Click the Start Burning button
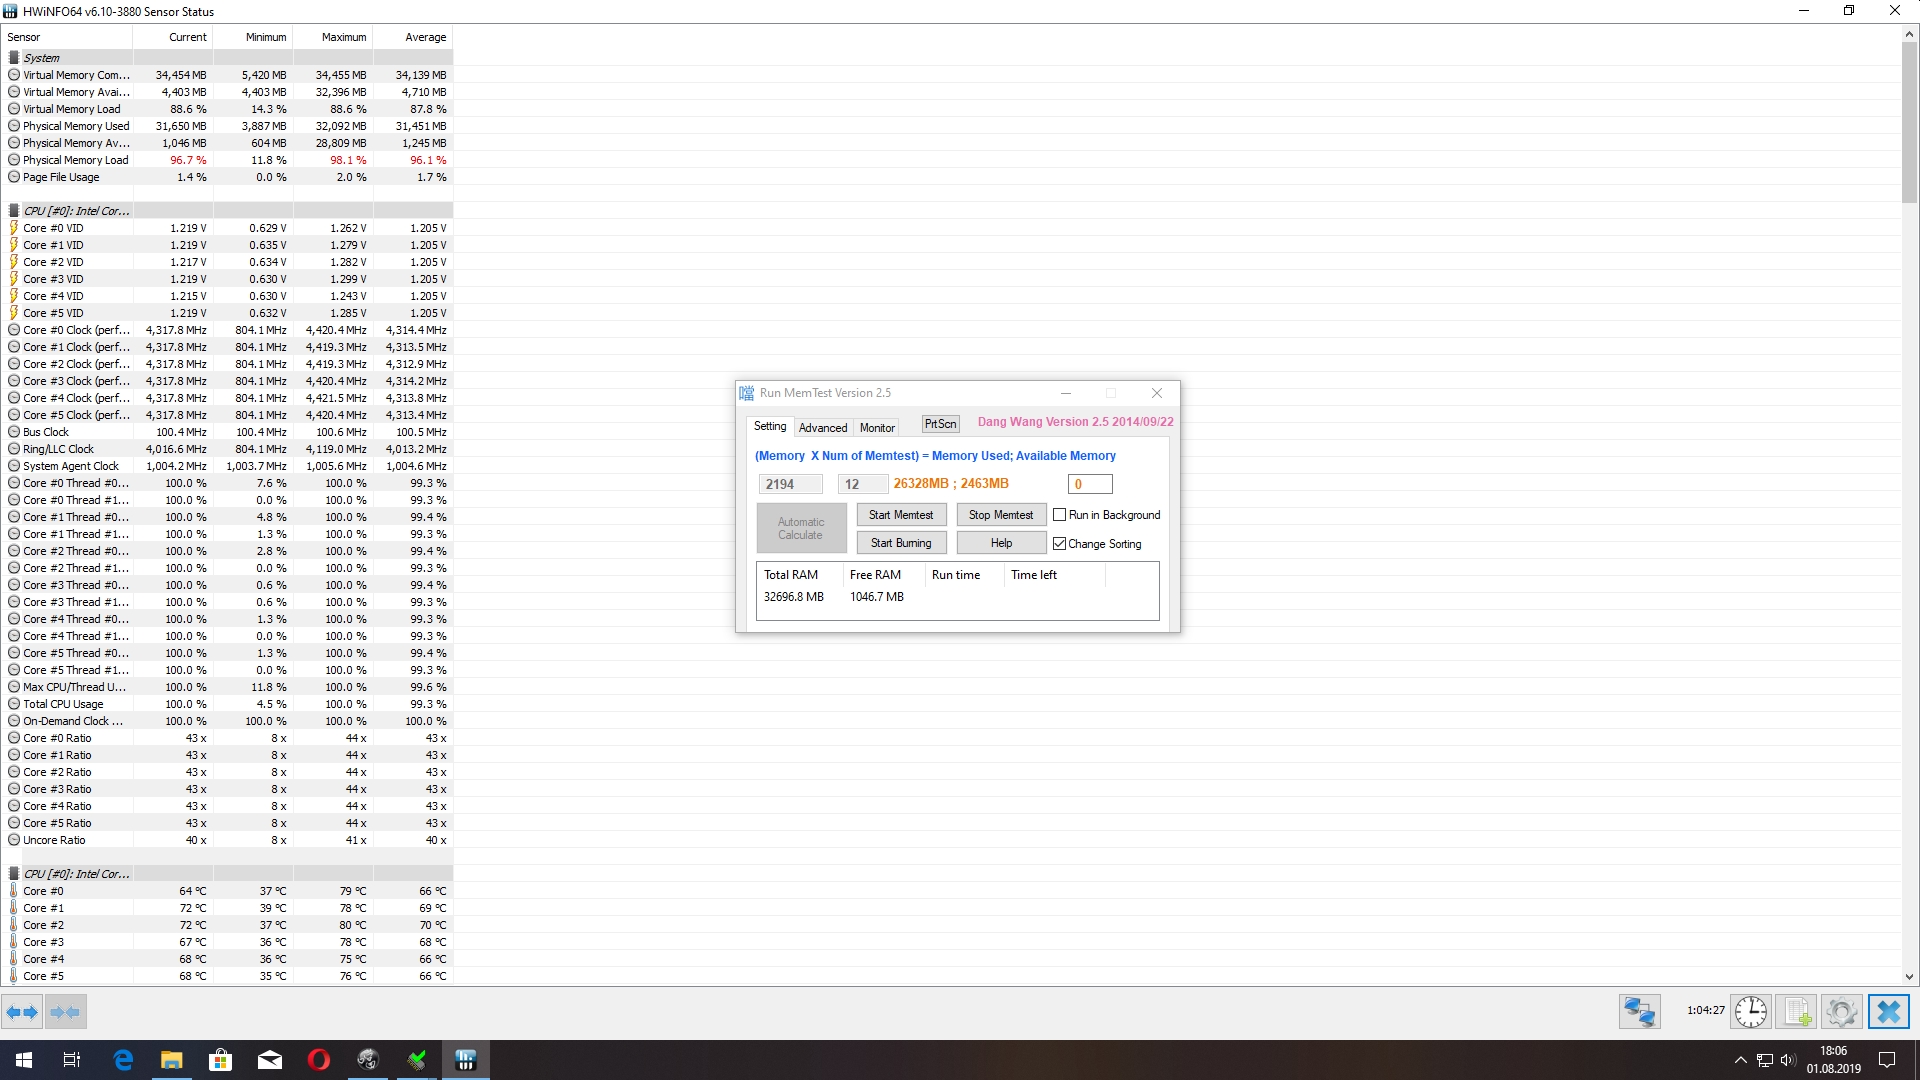This screenshot has width=1920, height=1080. pos(901,543)
